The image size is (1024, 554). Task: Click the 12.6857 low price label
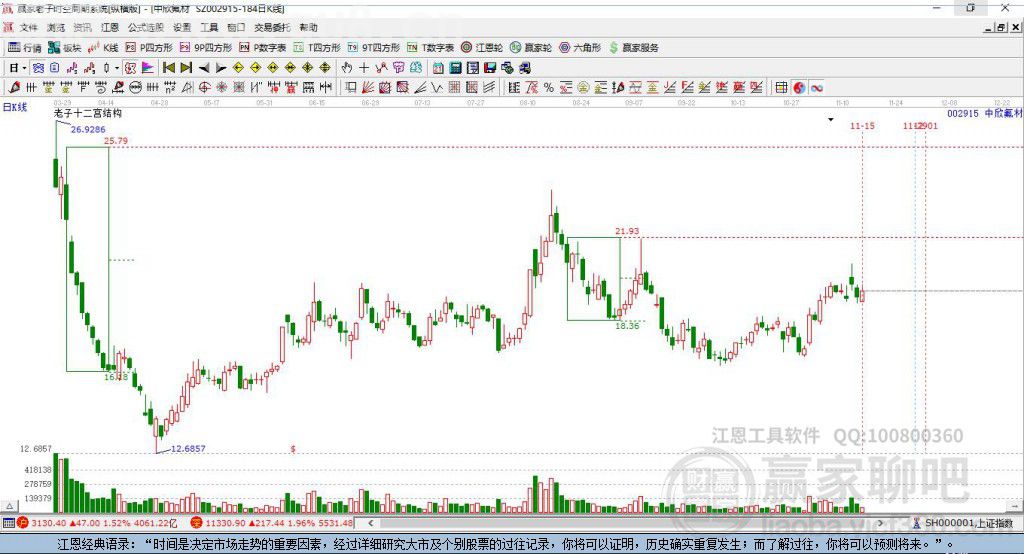[x=188, y=449]
